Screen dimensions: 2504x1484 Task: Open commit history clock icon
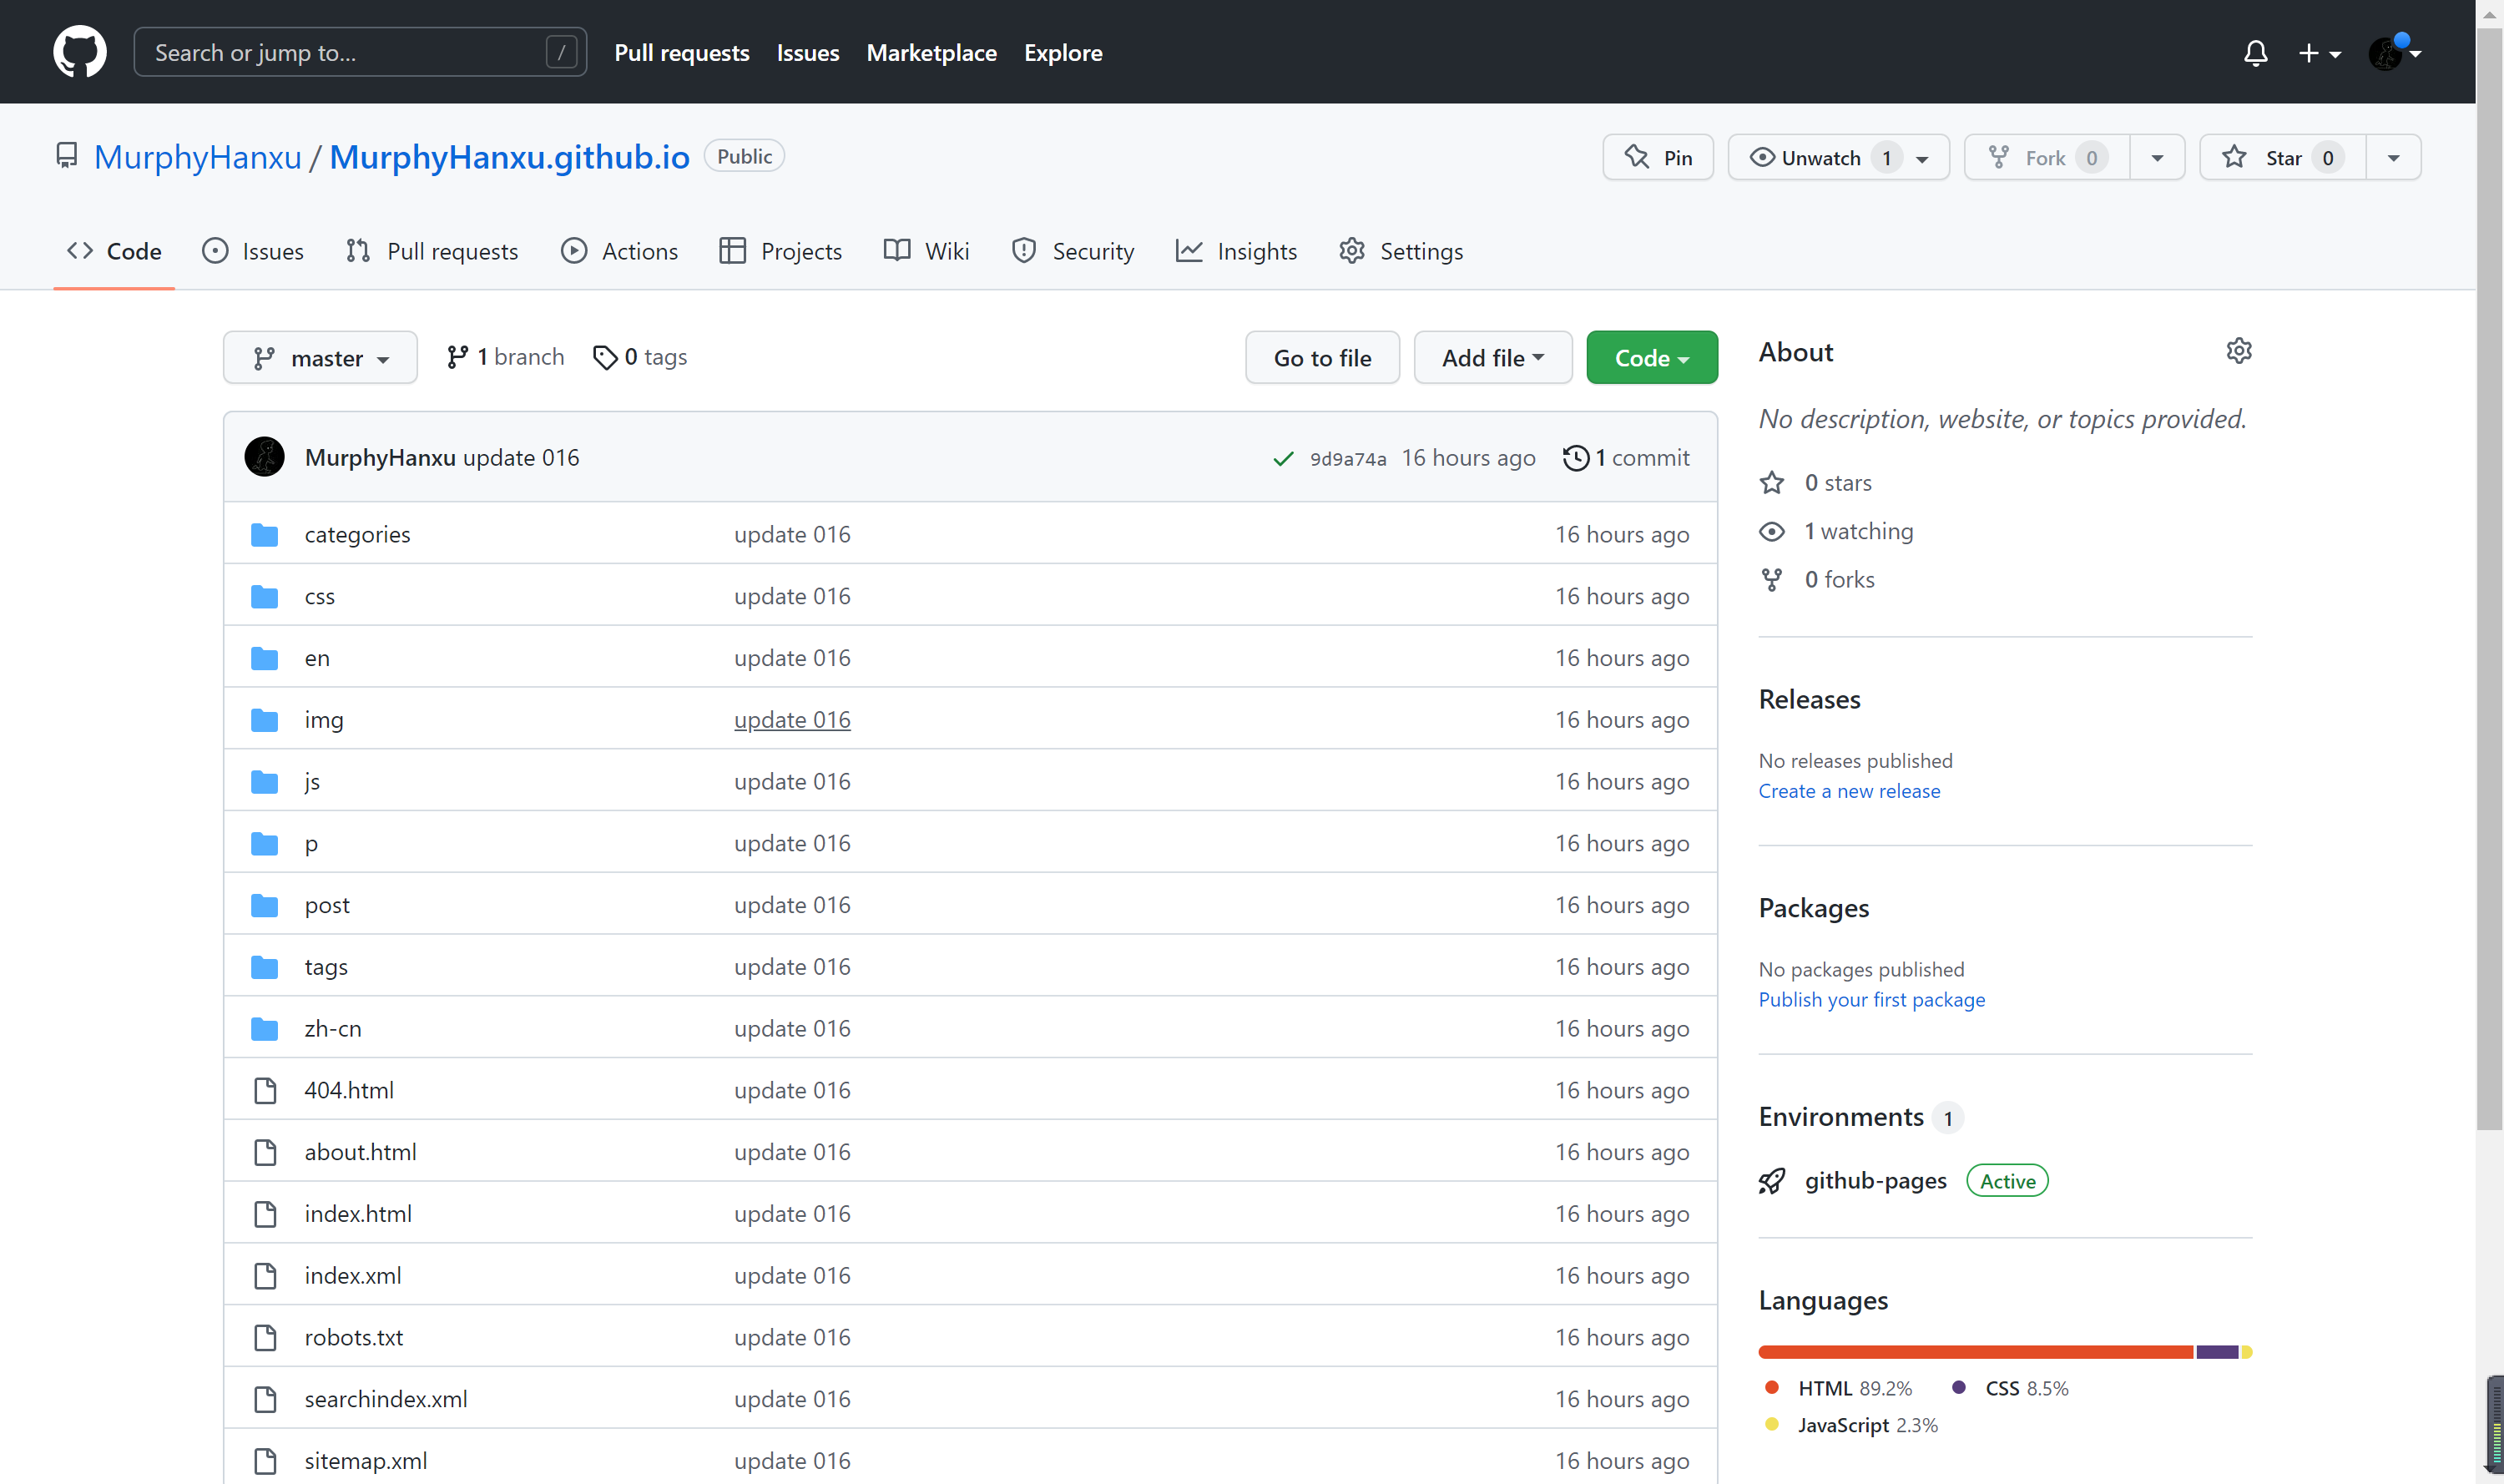[x=1575, y=457]
